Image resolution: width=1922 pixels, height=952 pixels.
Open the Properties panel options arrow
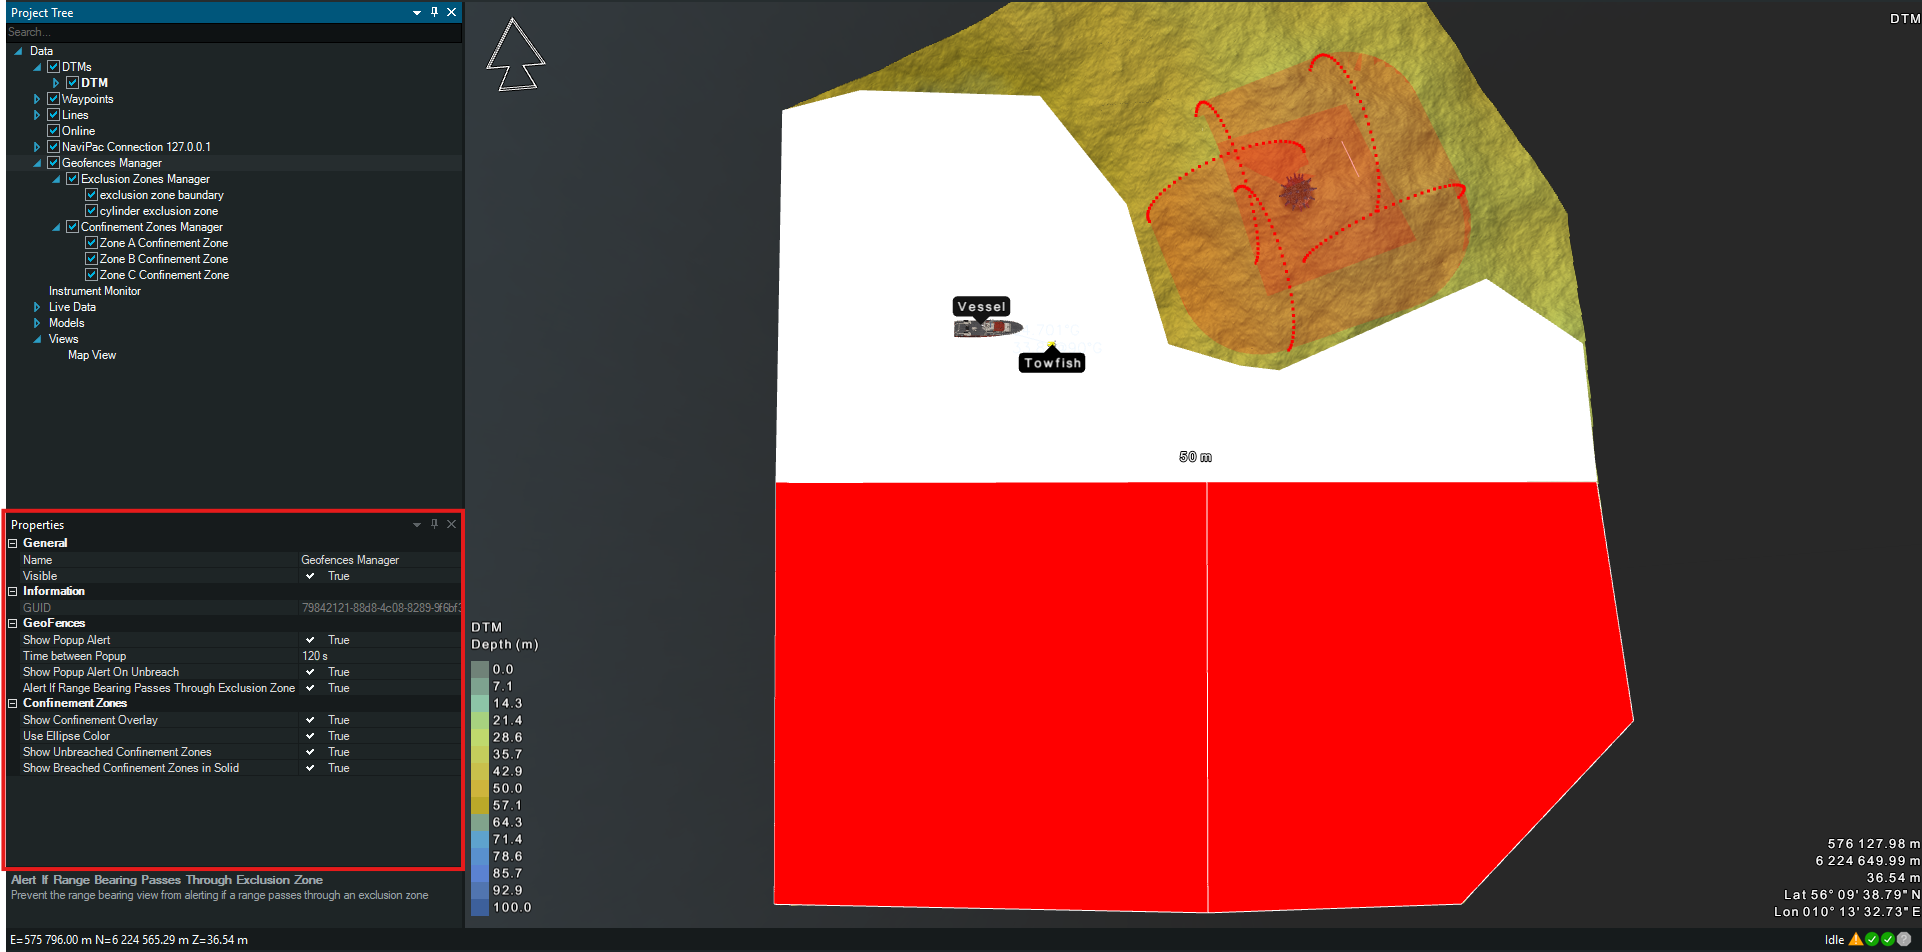tap(417, 525)
